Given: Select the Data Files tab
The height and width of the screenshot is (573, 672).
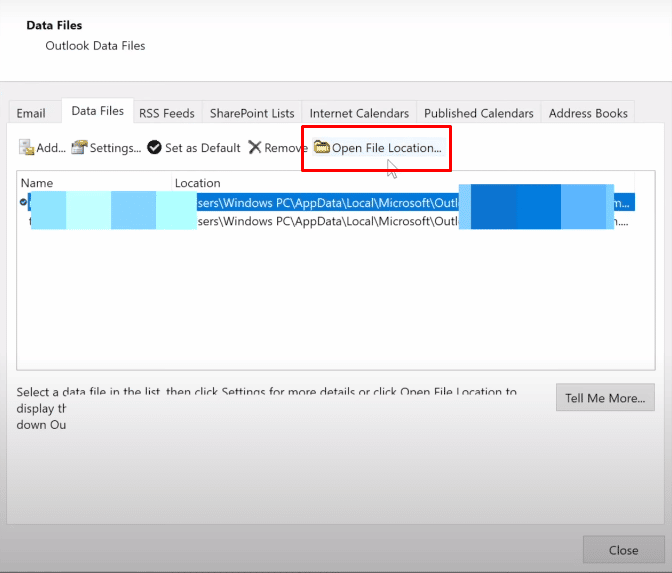Looking at the screenshot, I should [98, 111].
